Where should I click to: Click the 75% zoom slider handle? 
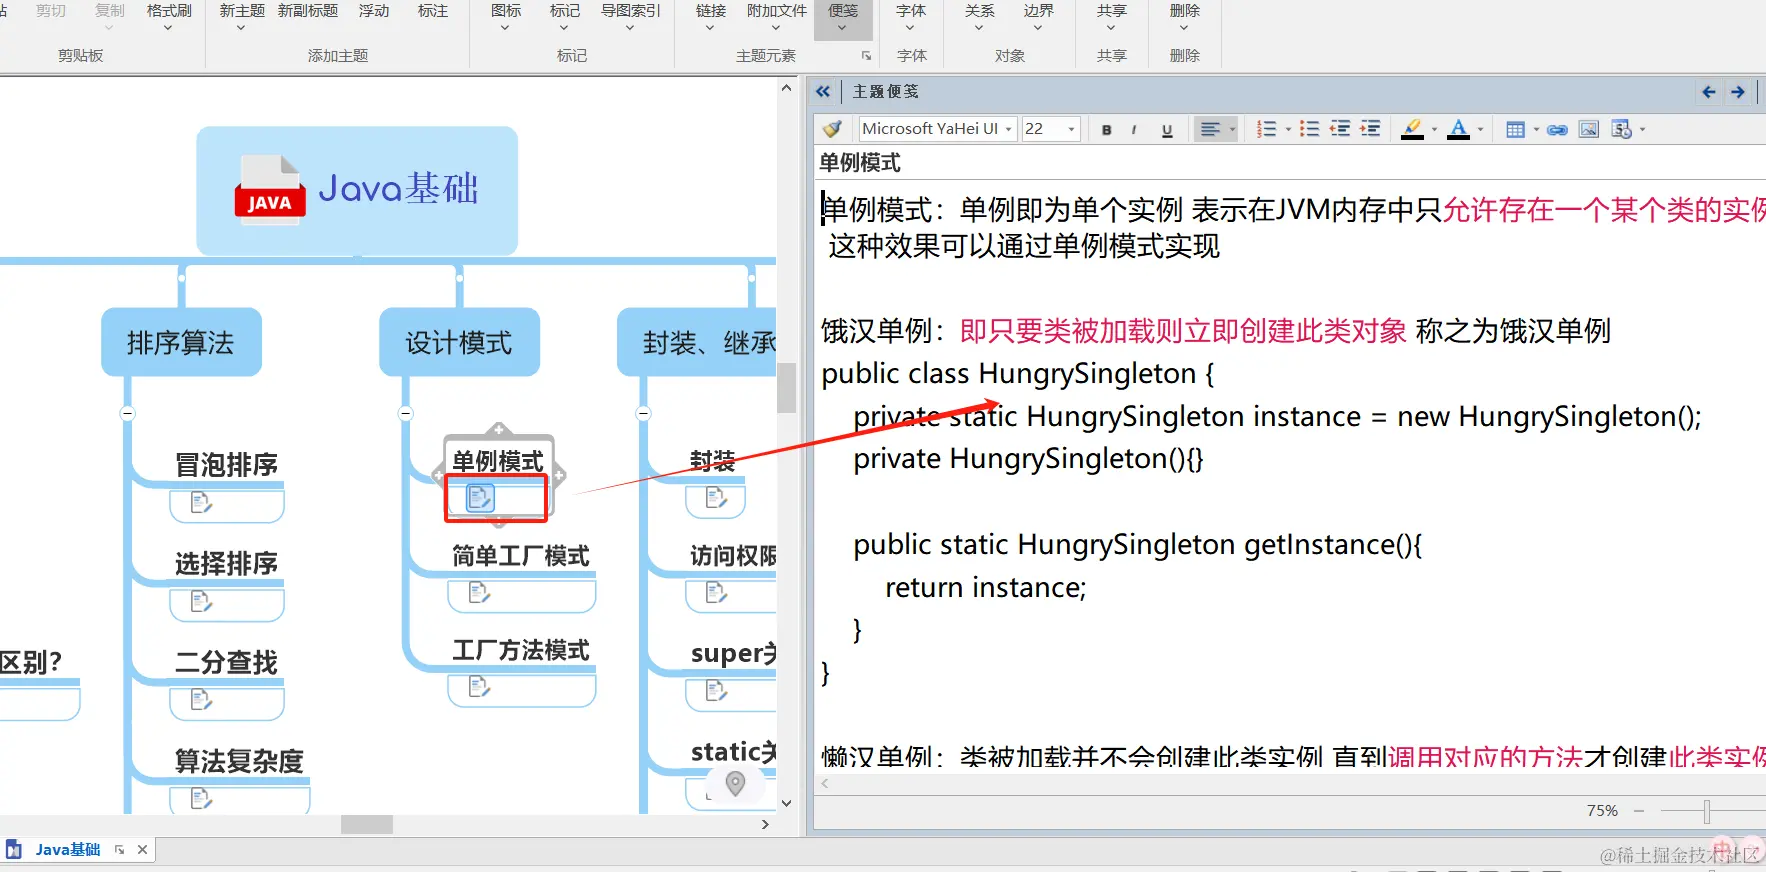coord(1707,811)
